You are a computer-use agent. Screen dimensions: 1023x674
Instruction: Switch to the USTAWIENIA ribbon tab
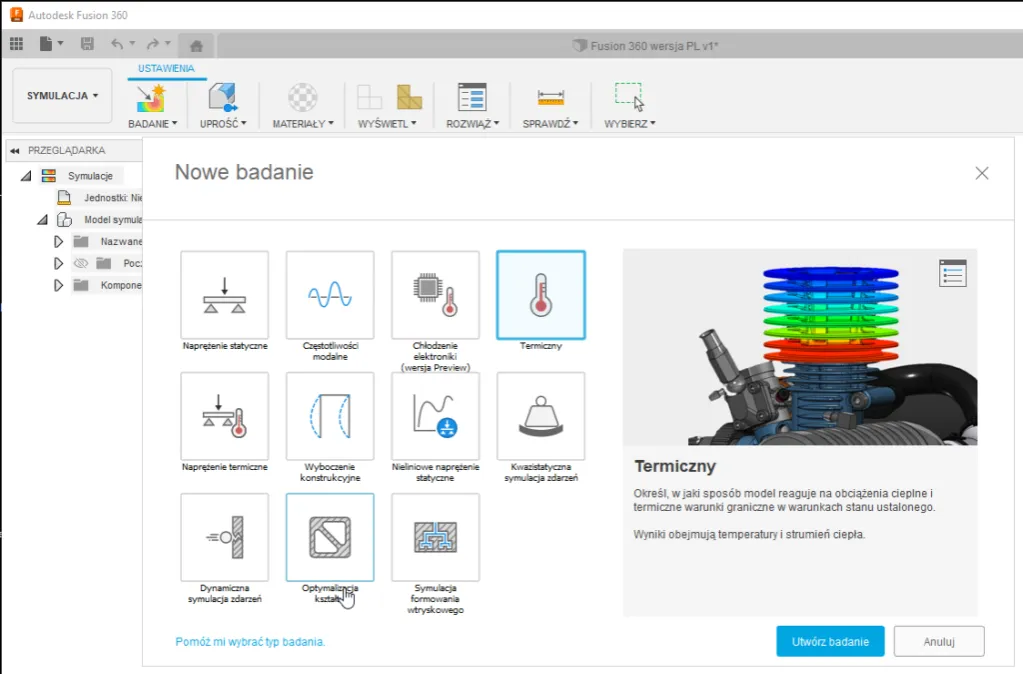pos(166,68)
